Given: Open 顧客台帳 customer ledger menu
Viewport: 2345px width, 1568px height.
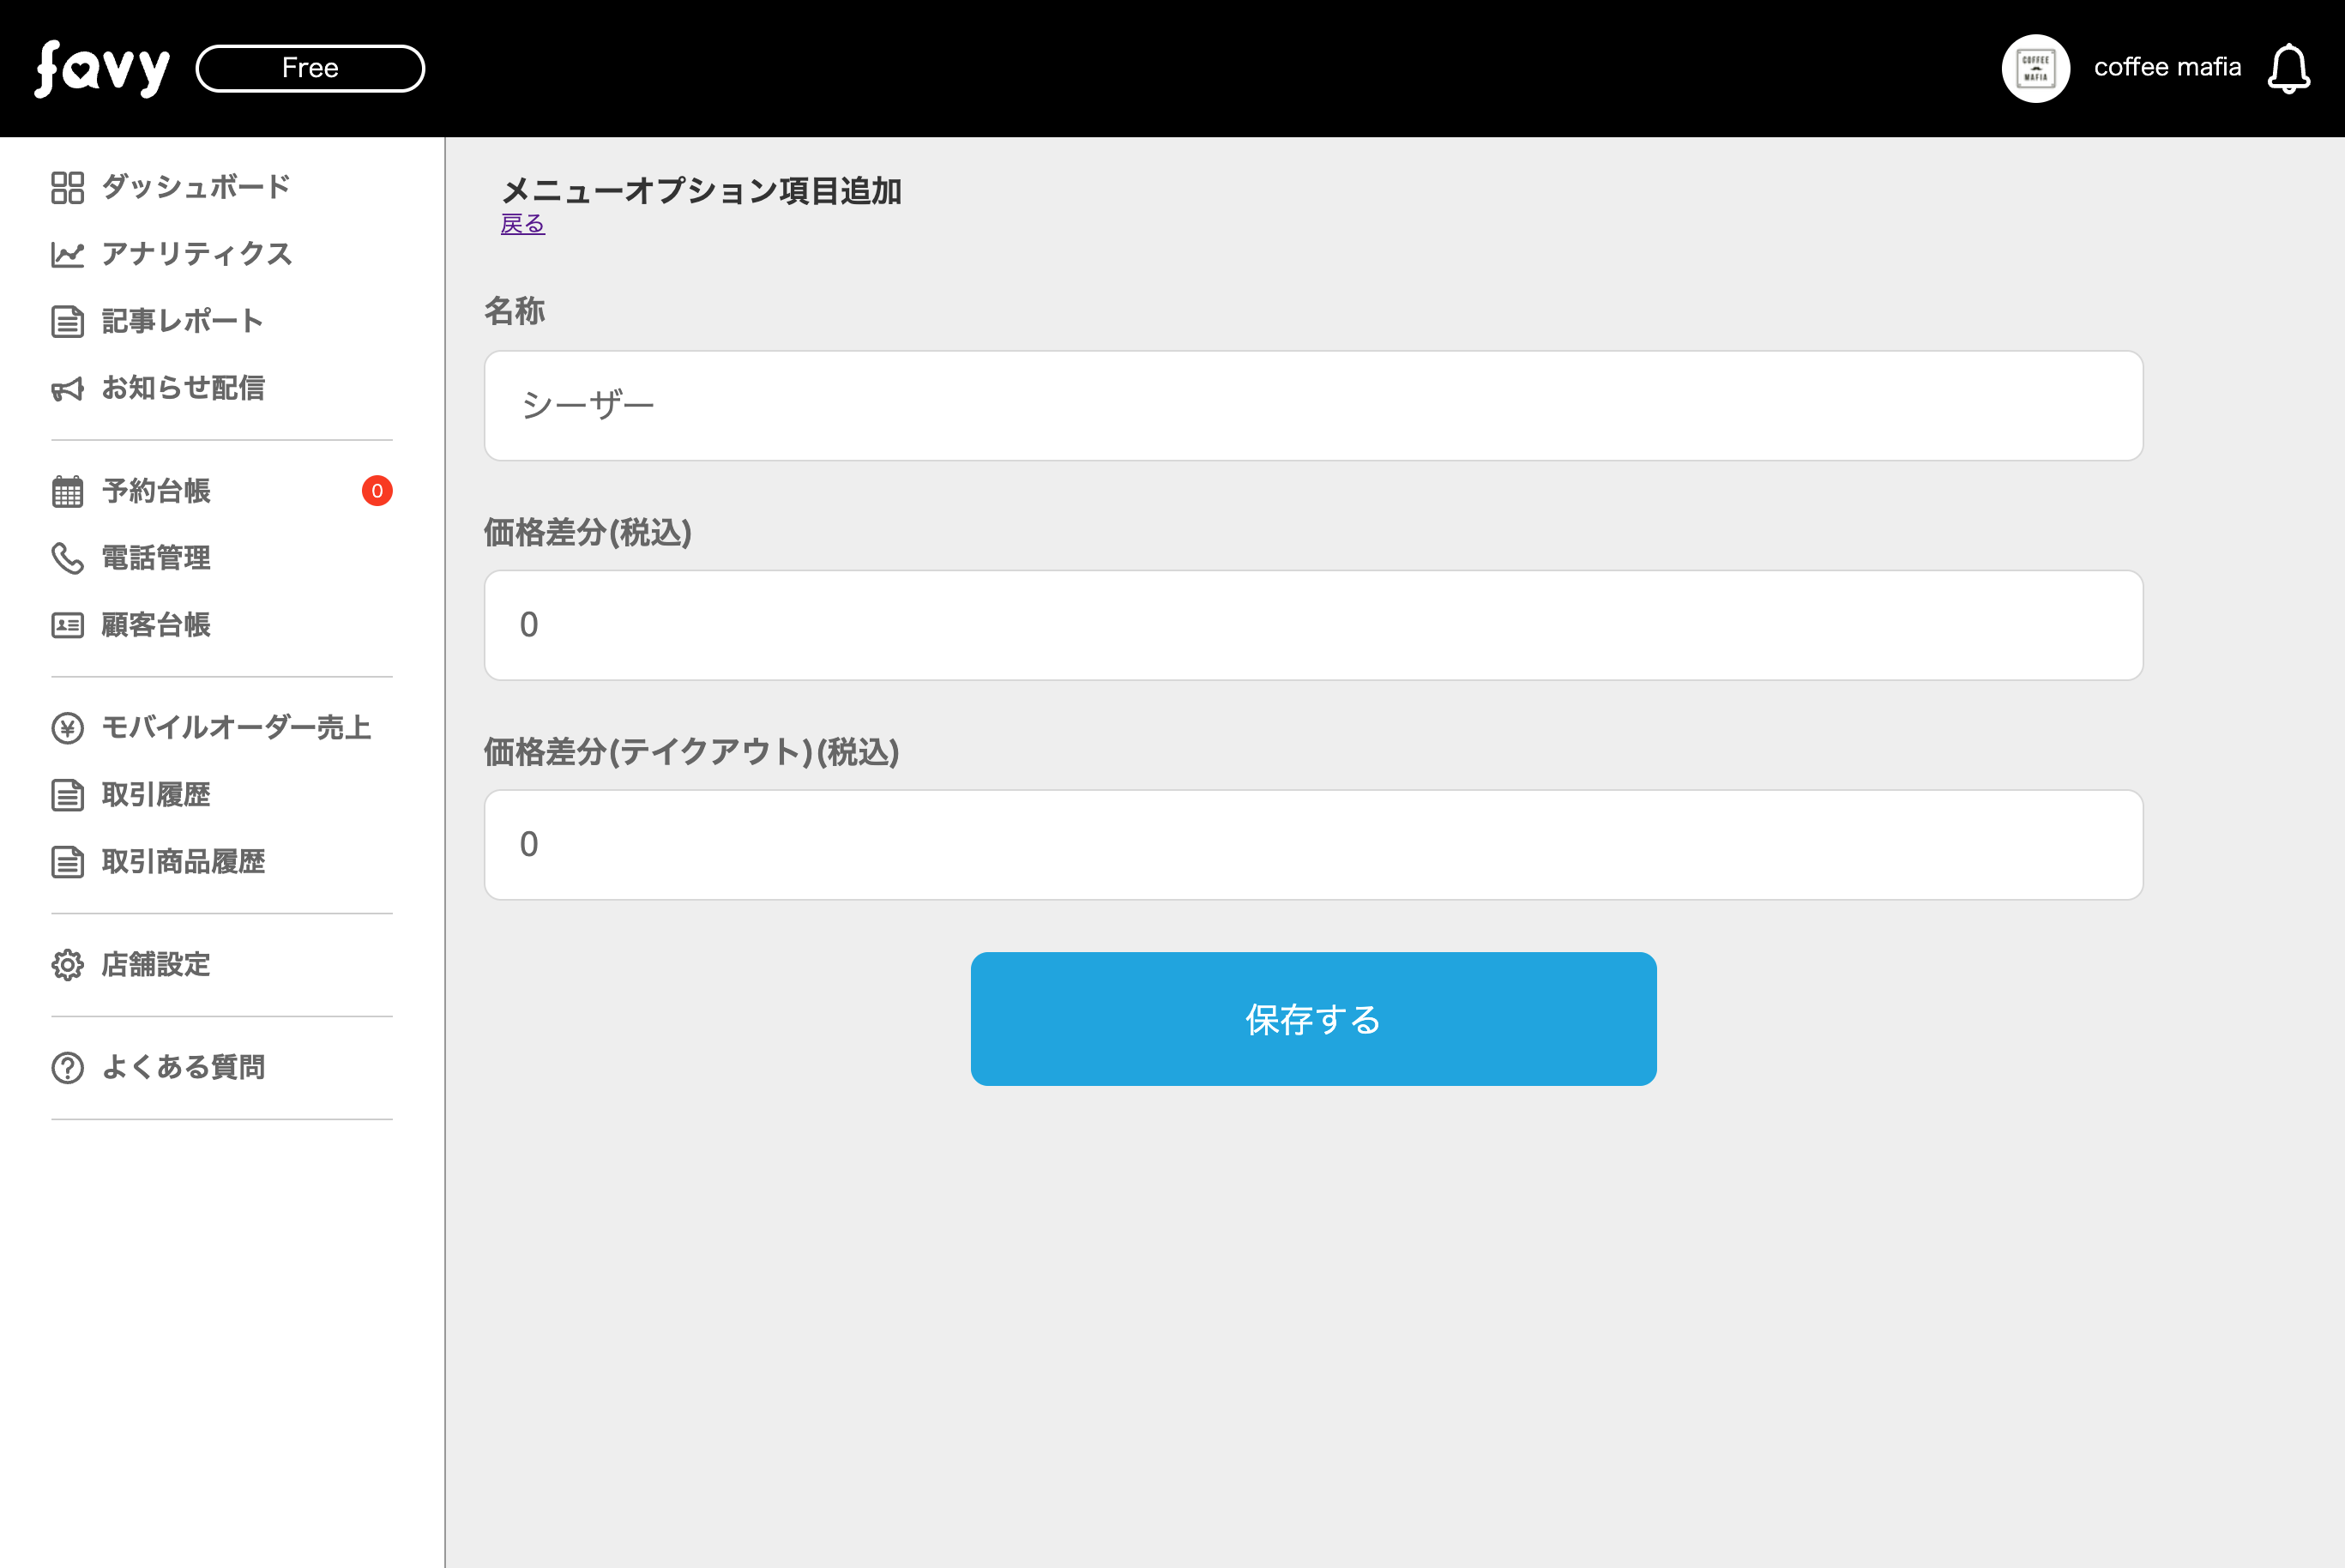Looking at the screenshot, I should pos(156,625).
